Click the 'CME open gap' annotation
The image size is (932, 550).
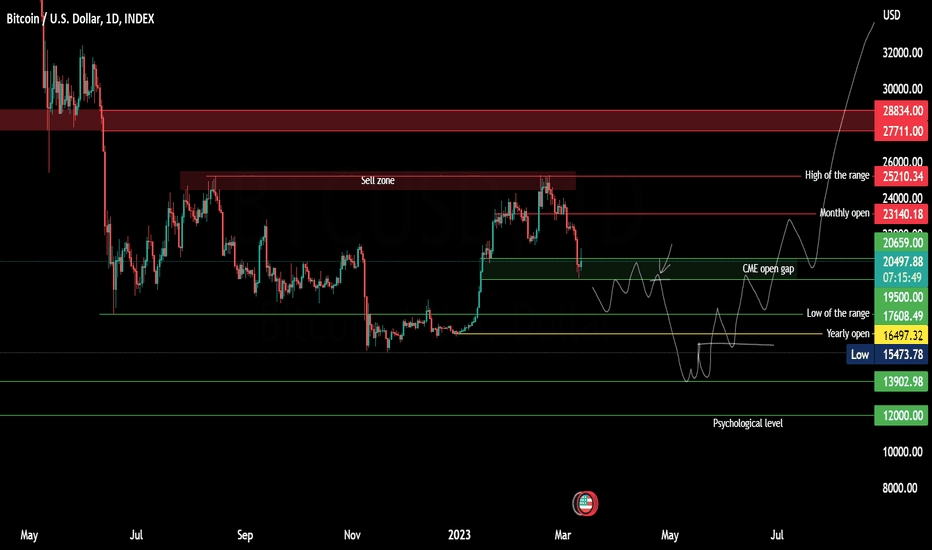[768, 269]
